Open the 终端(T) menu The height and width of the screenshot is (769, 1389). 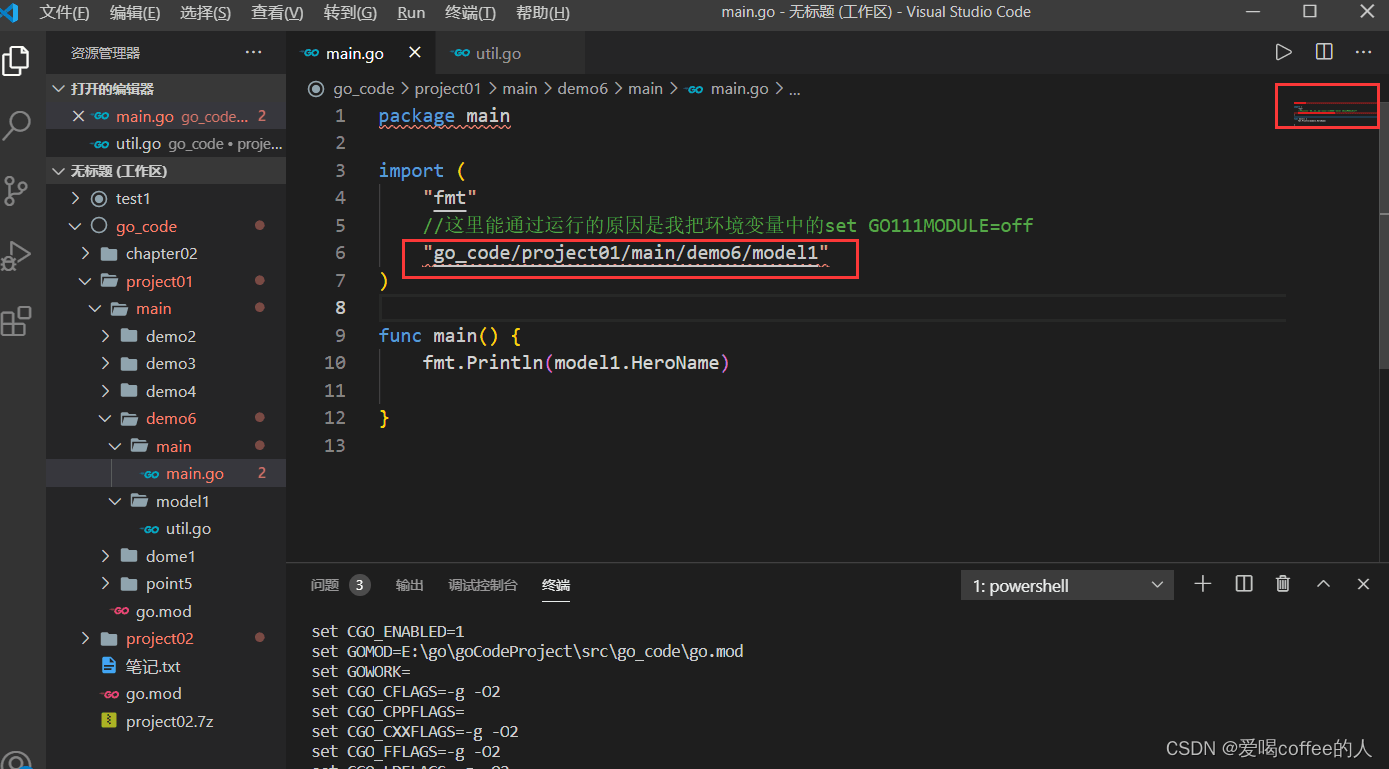470,12
